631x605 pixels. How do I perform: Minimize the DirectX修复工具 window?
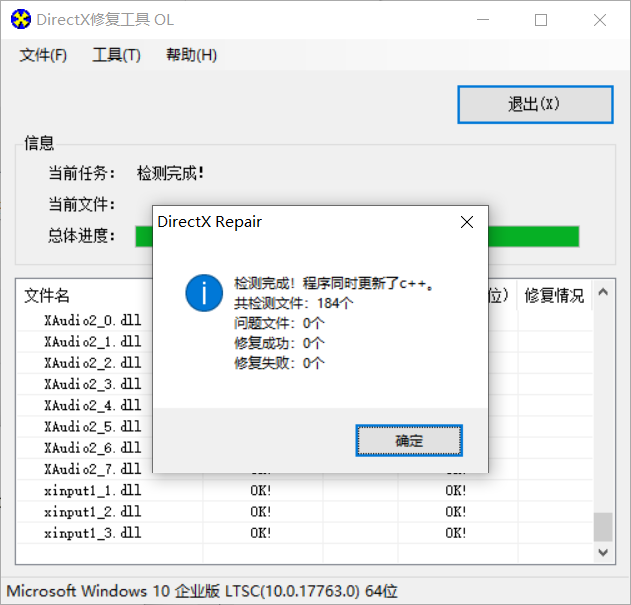[483, 20]
